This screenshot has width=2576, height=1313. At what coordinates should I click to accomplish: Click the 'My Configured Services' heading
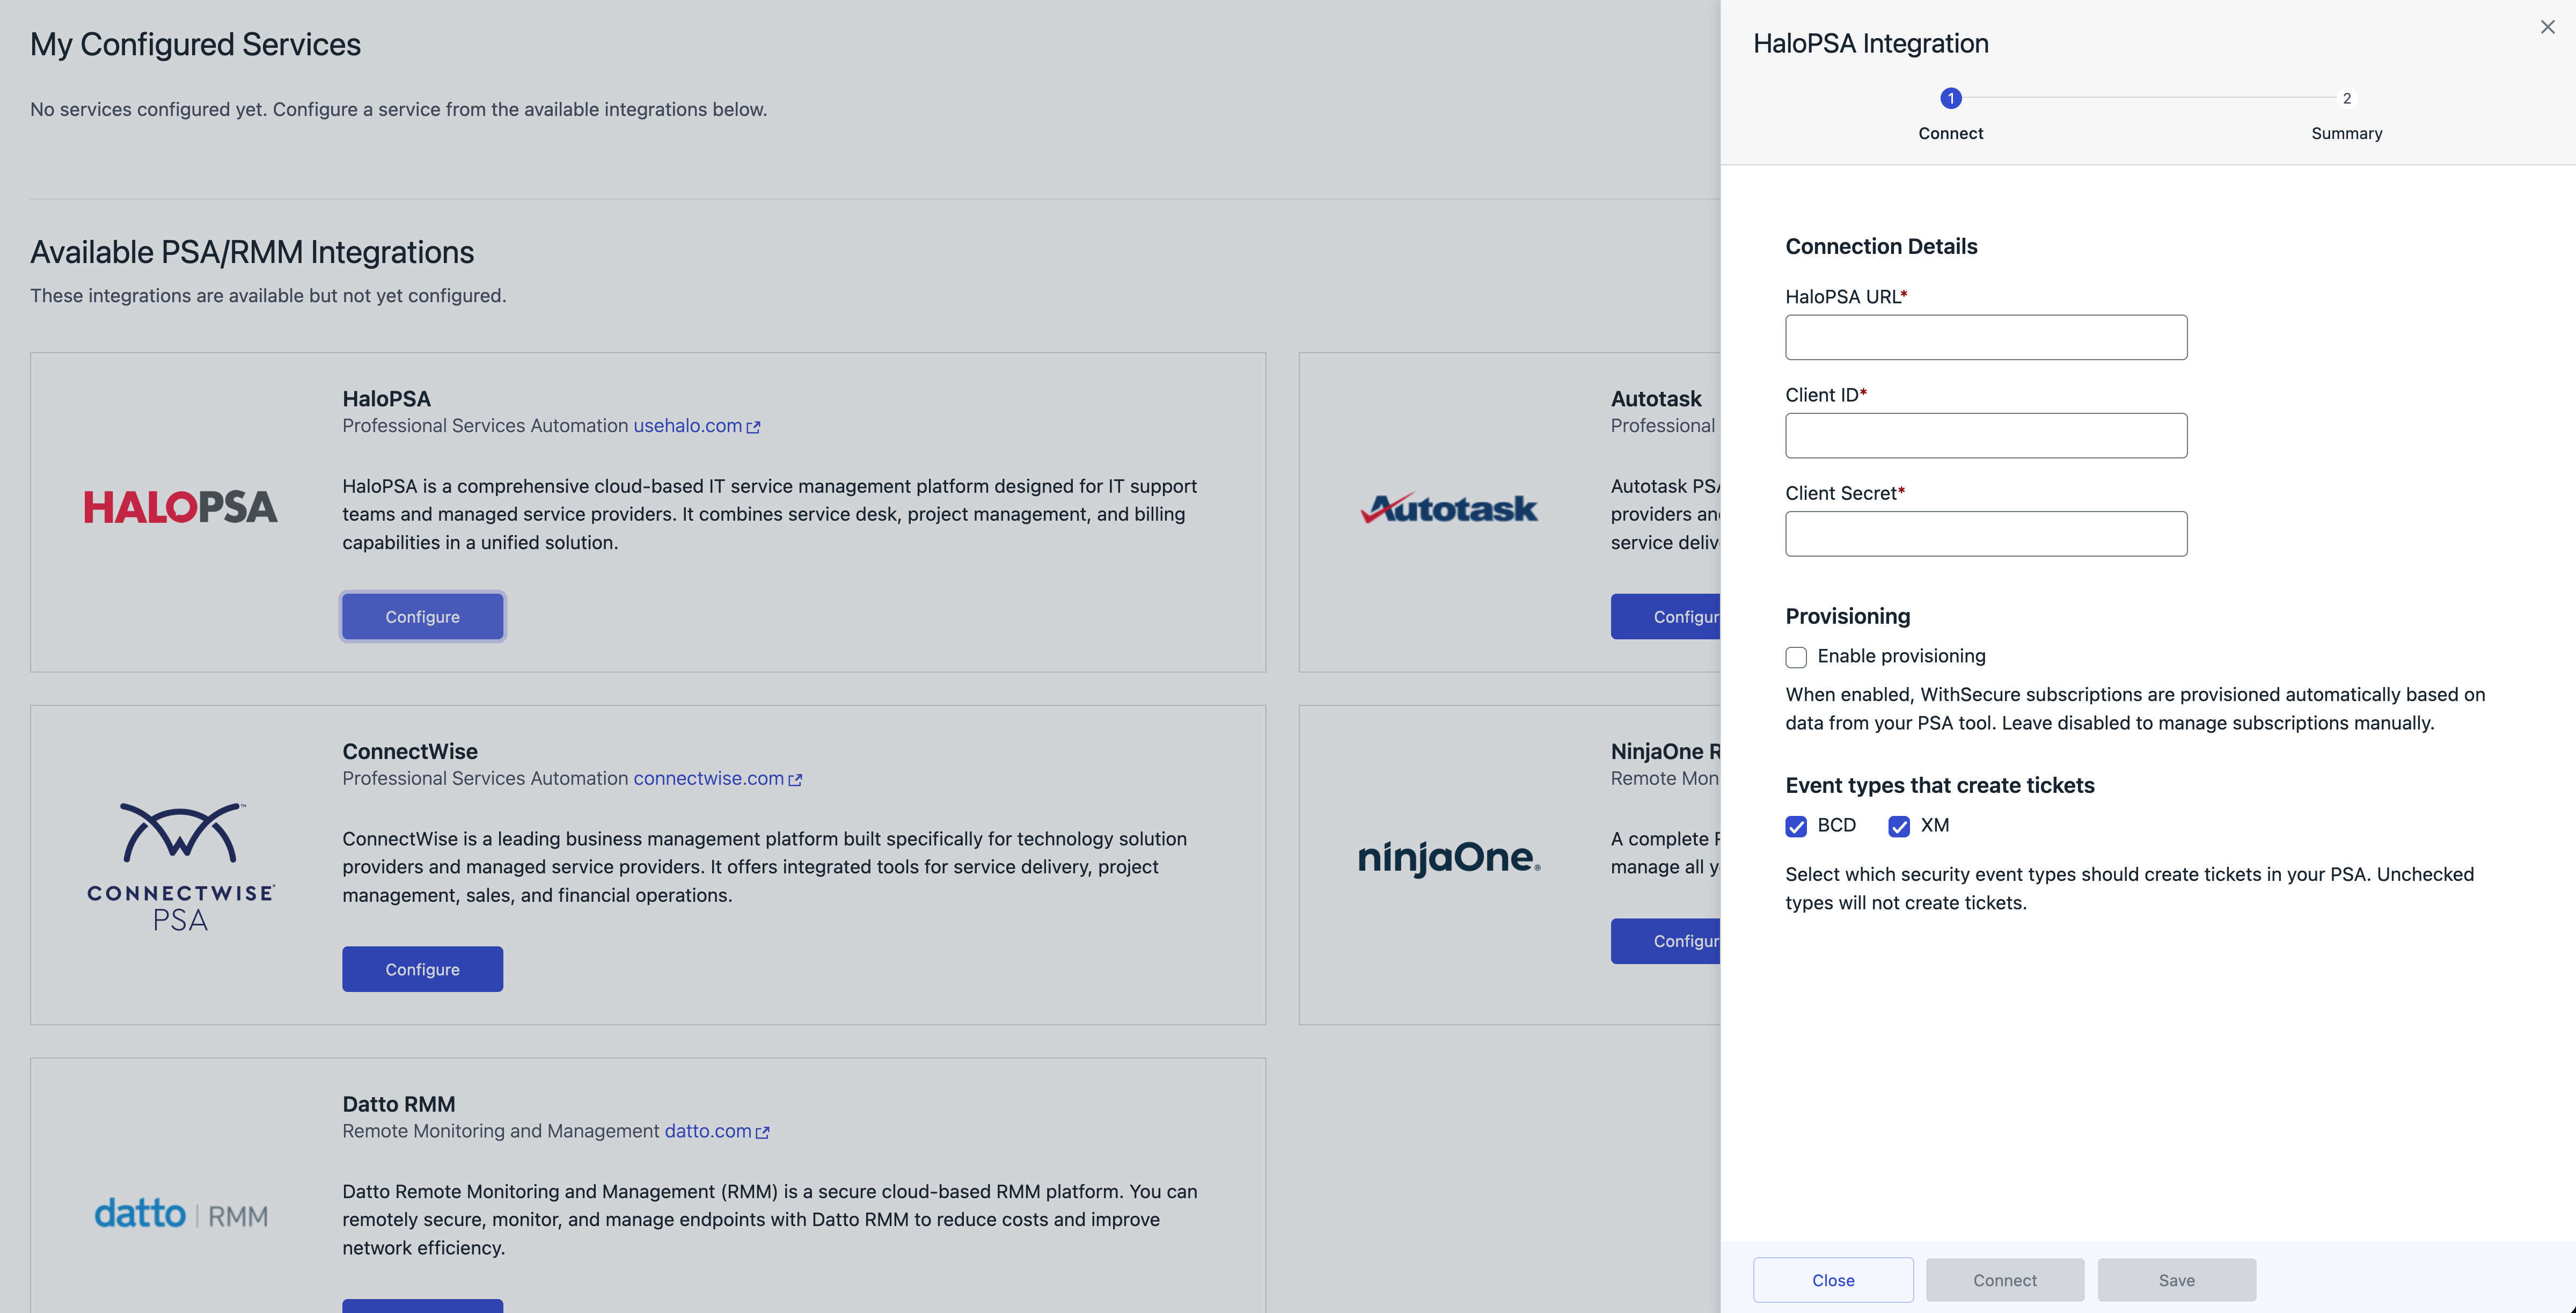(195, 44)
